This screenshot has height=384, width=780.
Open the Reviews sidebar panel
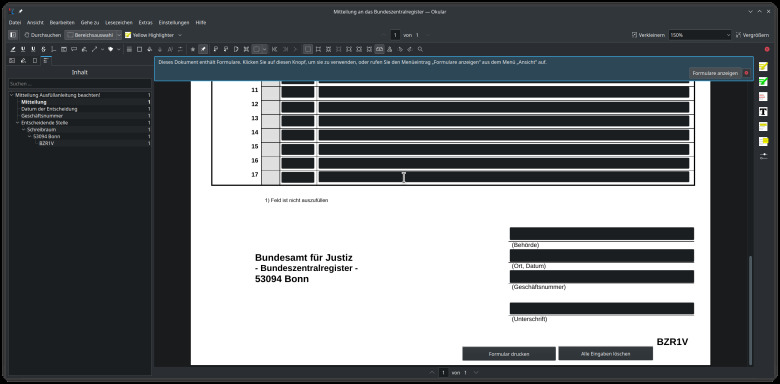pos(23,61)
